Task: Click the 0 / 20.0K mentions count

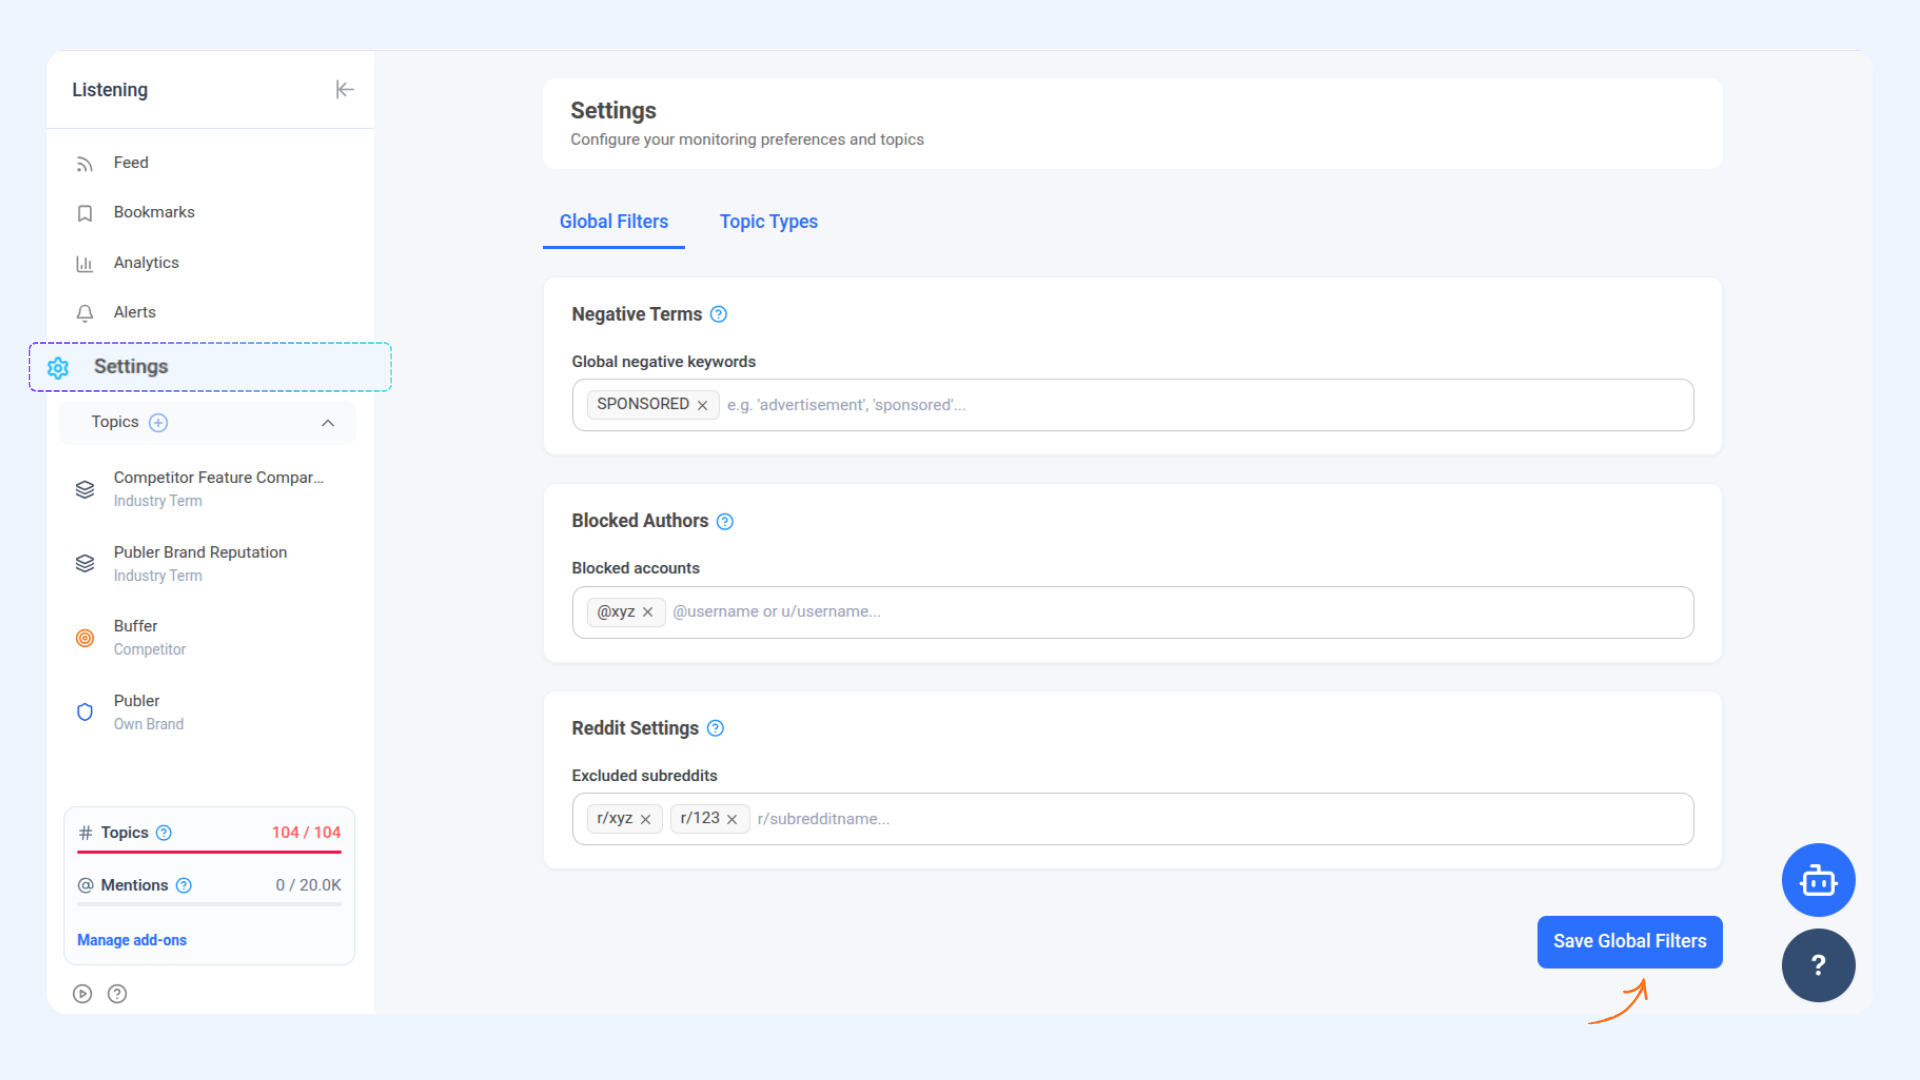Action: (x=308, y=886)
